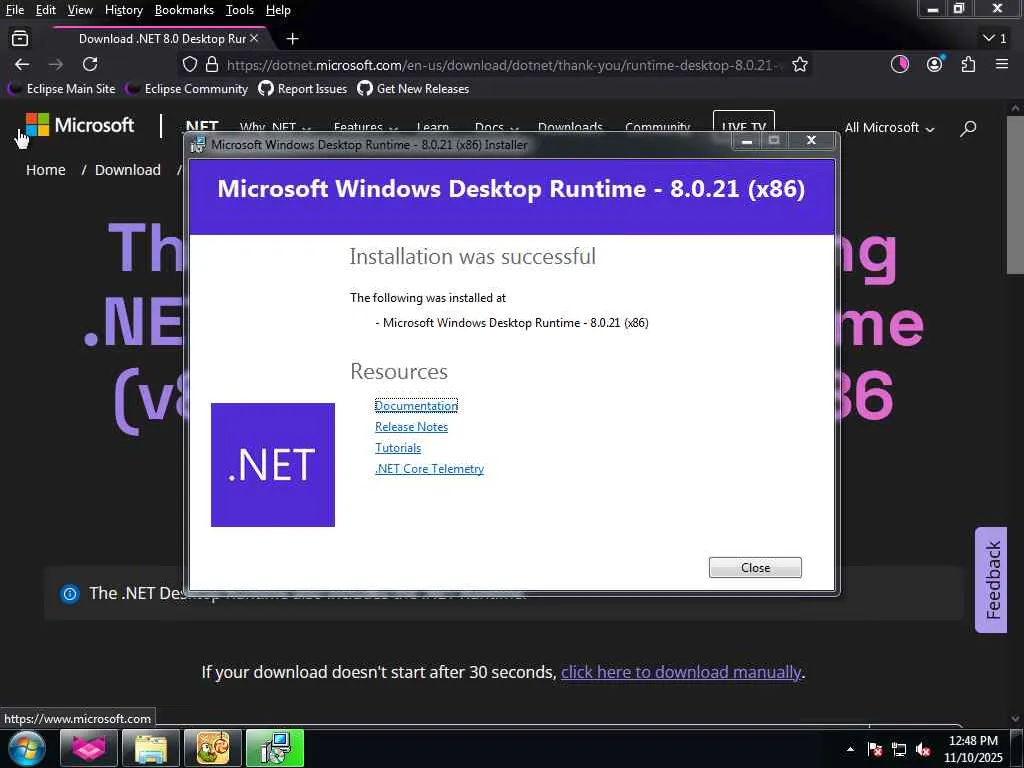This screenshot has width=1024, height=768.
Task: Click the muted volume tray icon
Action: tap(923, 750)
